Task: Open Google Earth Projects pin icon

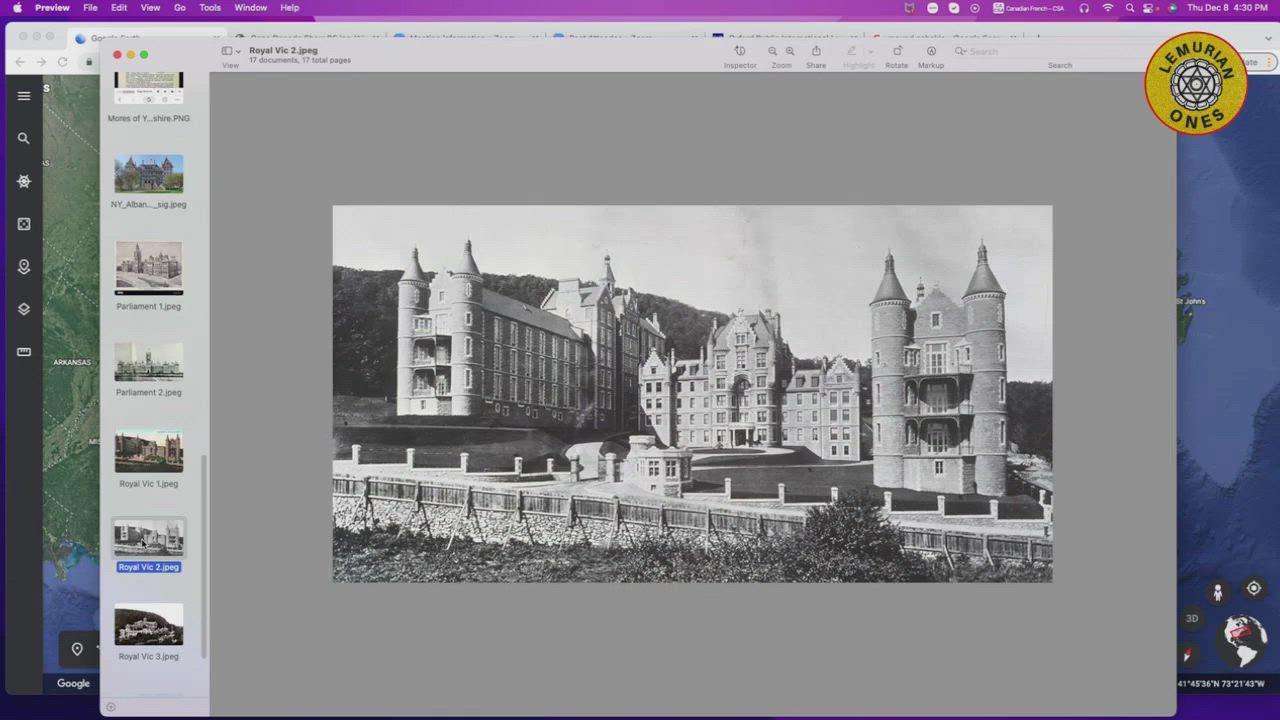Action: 24,267
